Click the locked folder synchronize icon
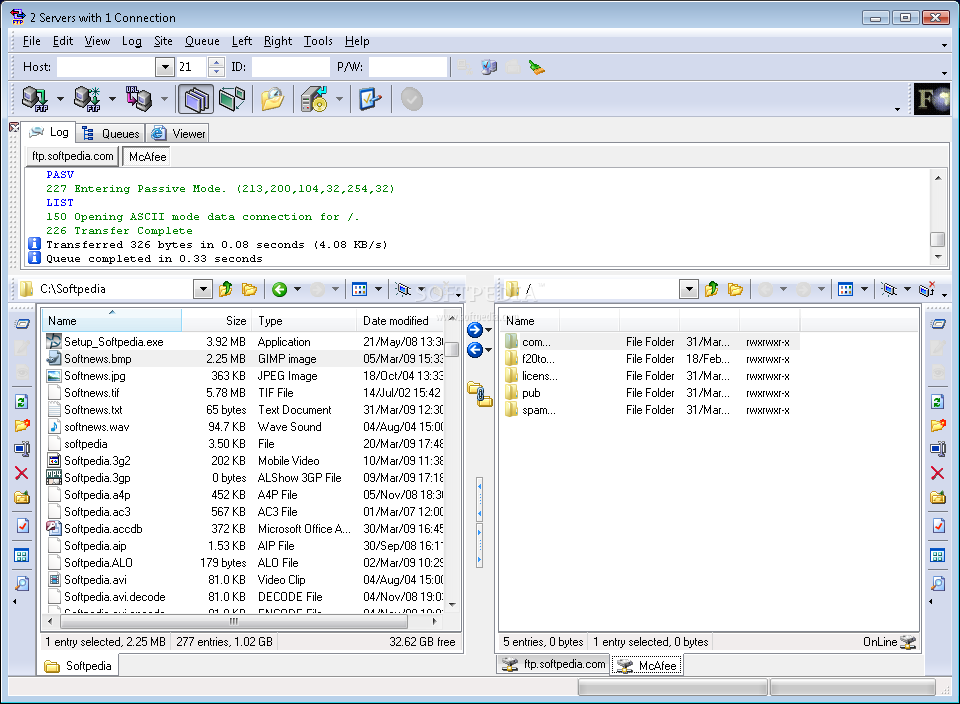The height and width of the screenshot is (704, 960). point(480,394)
